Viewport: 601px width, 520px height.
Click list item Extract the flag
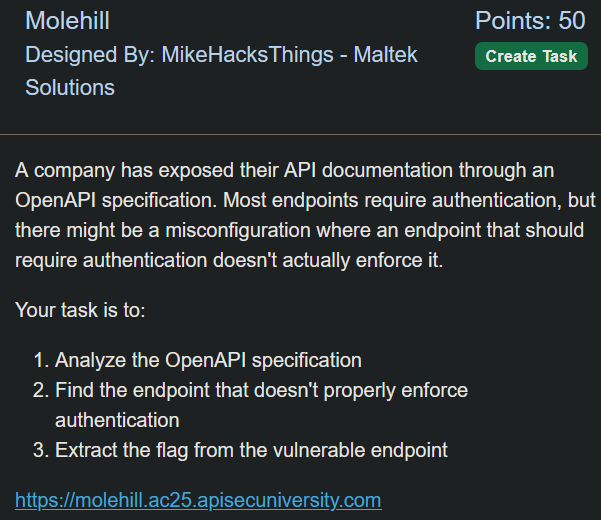click(x=251, y=450)
